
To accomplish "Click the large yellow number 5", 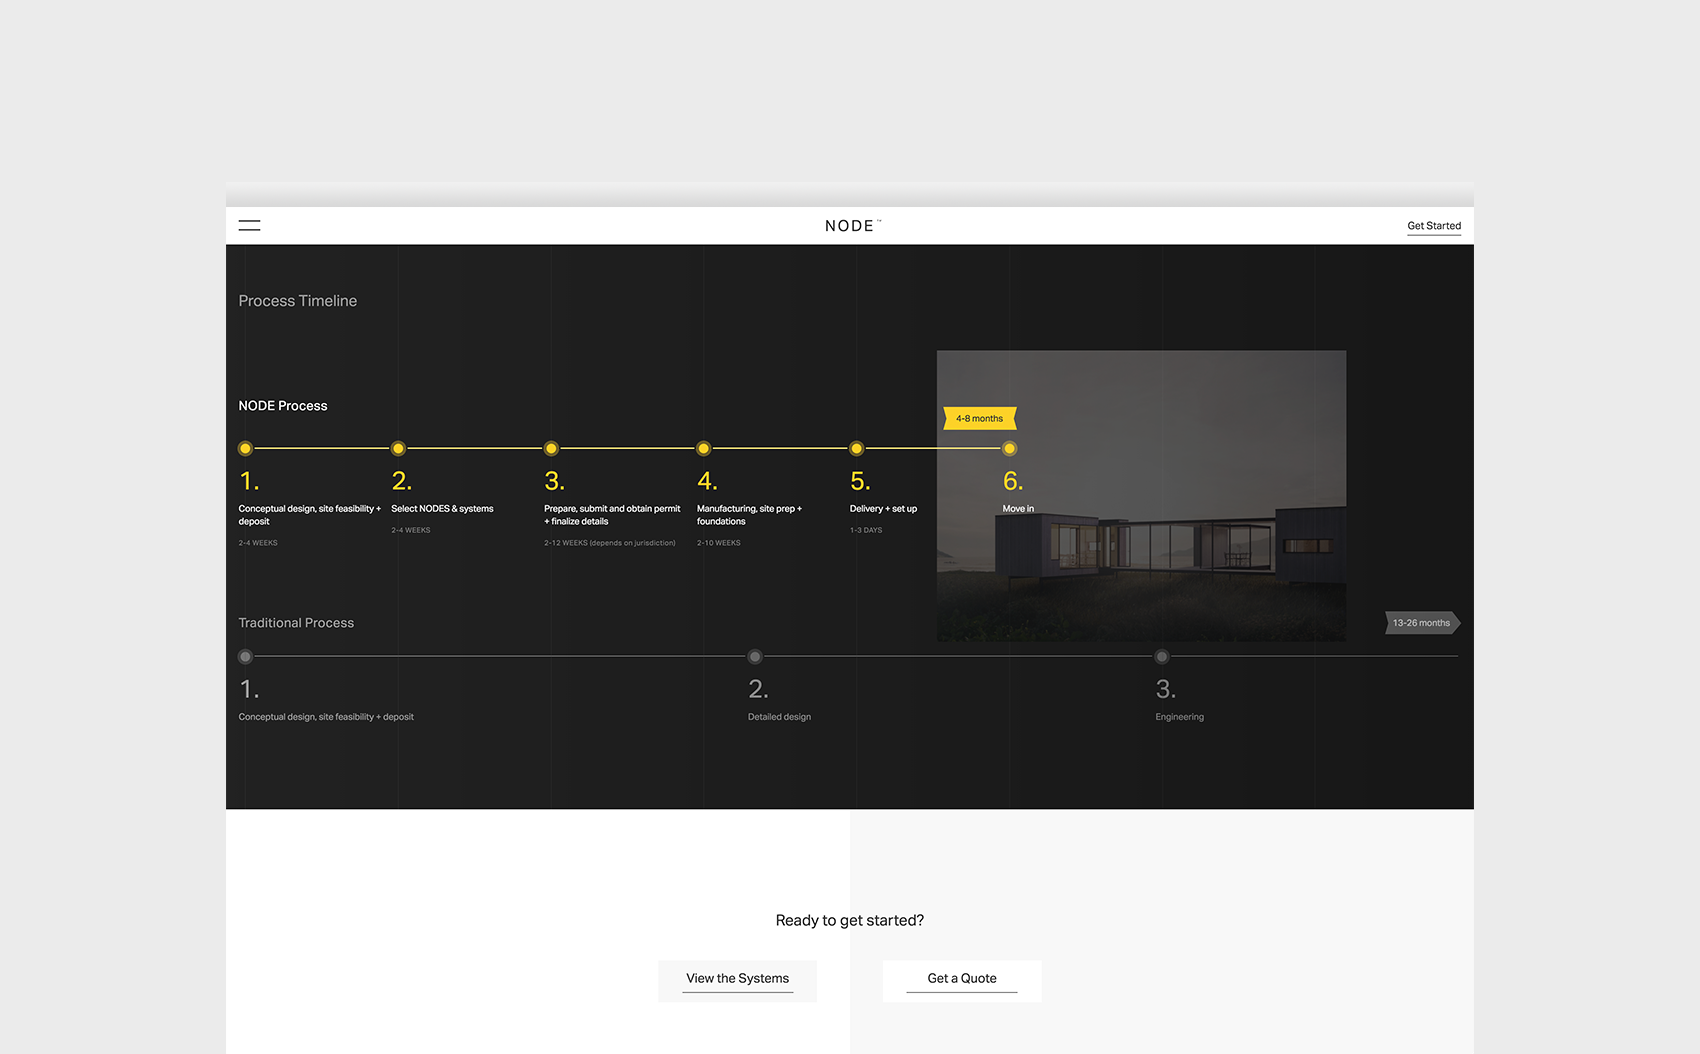I will [860, 481].
